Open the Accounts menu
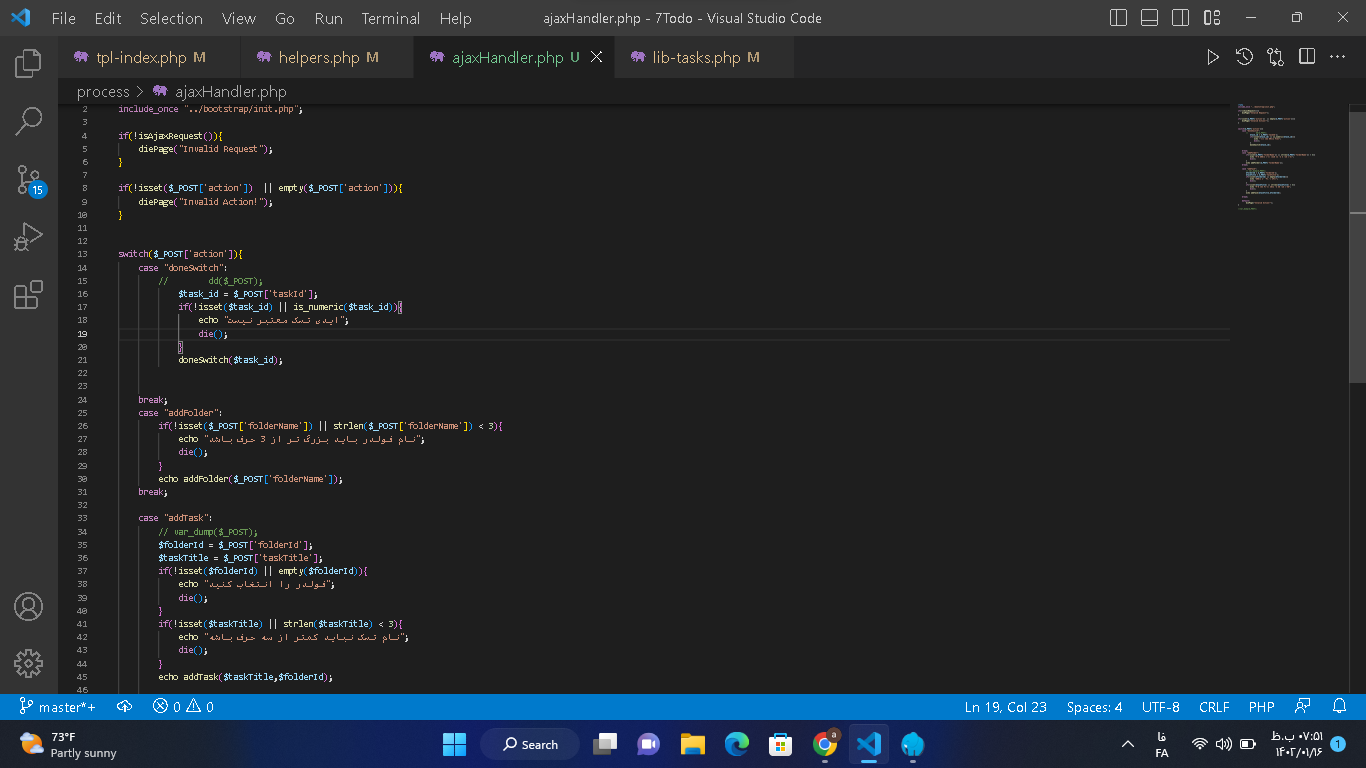The width and height of the screenshot is (1366, 768). tap(28, 606)
